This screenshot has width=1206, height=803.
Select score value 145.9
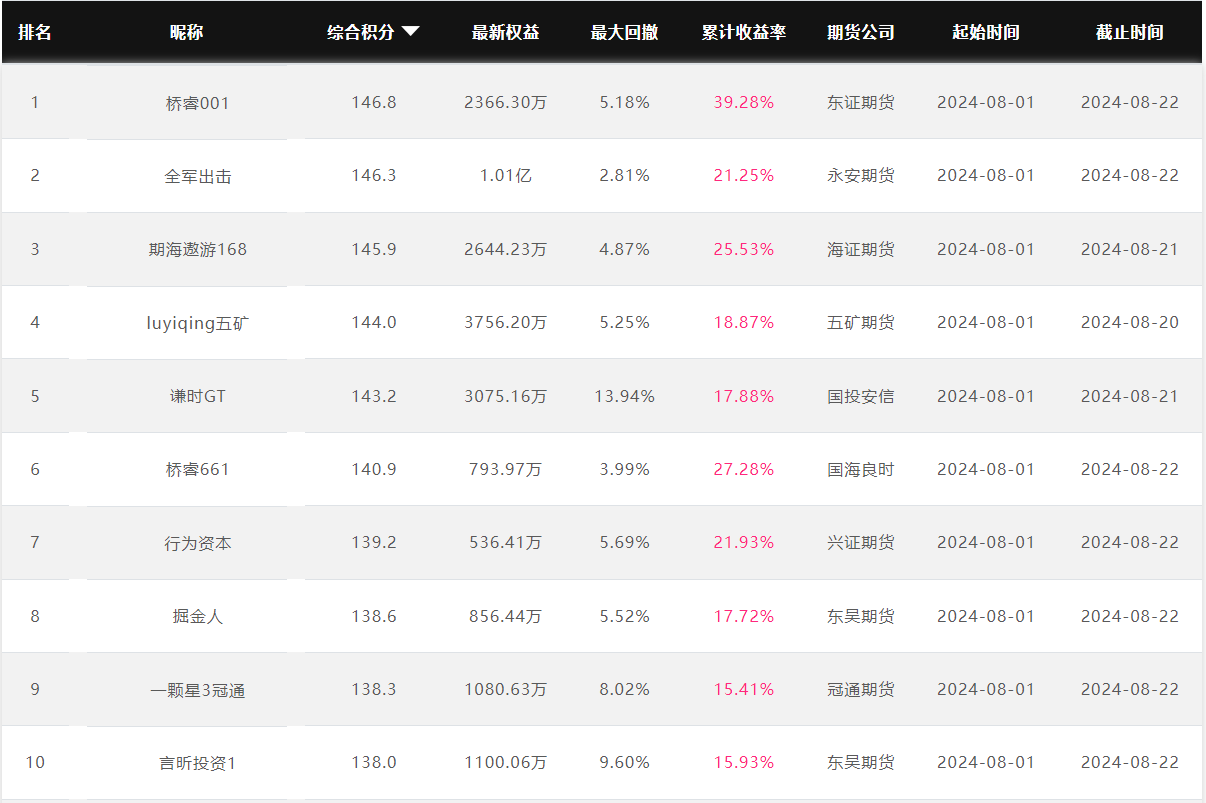coord(374,249)
